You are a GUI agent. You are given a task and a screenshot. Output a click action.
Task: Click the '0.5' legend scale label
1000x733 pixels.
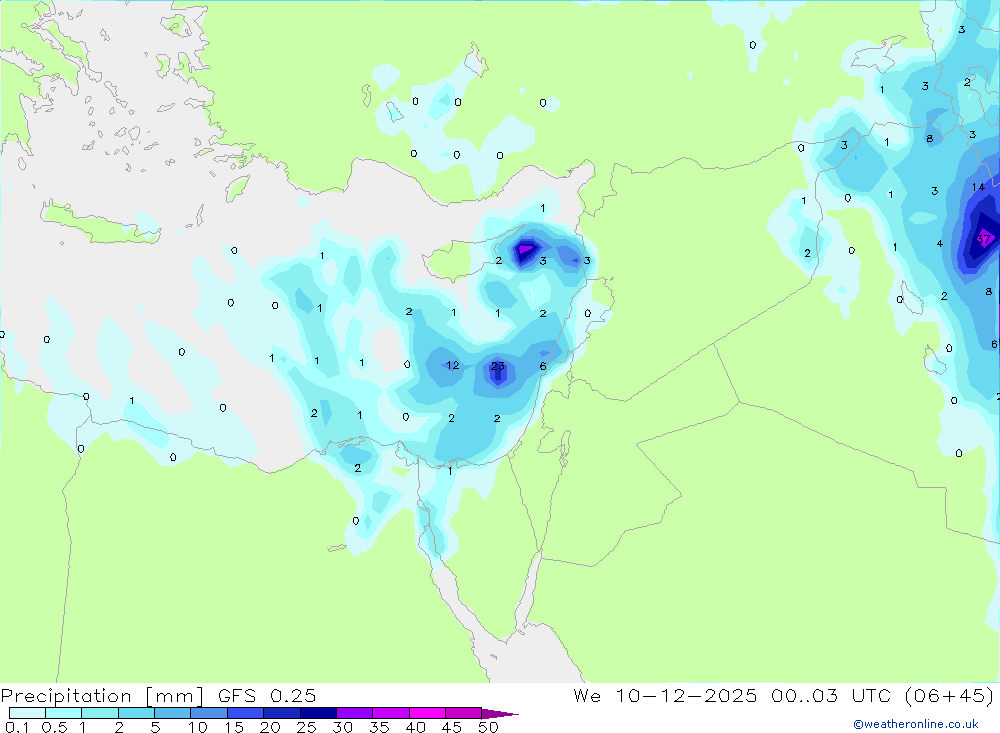tap(54, 727)
